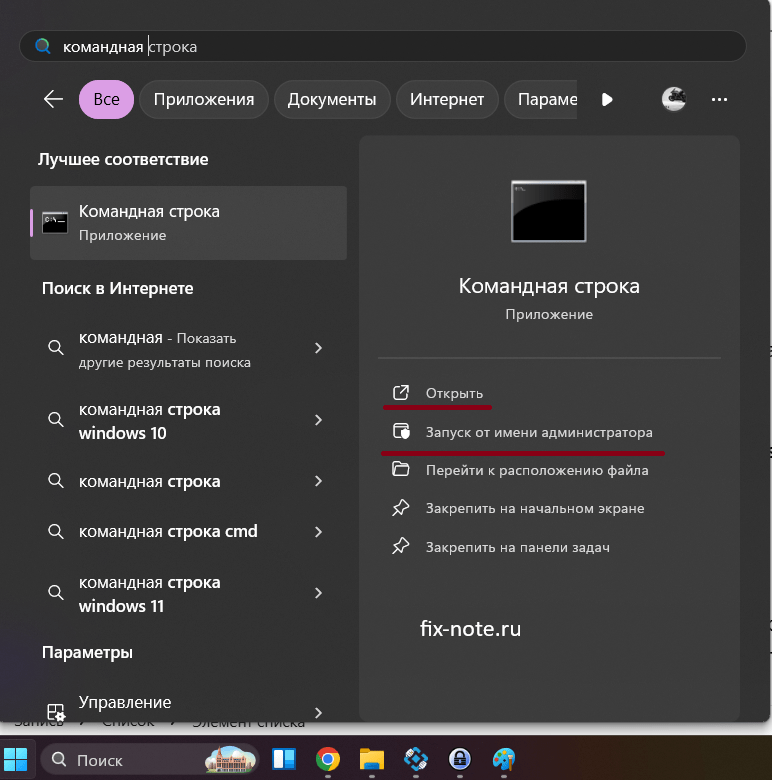
Task: Click Закрепить на начальном экране
Action: point(535,508)
